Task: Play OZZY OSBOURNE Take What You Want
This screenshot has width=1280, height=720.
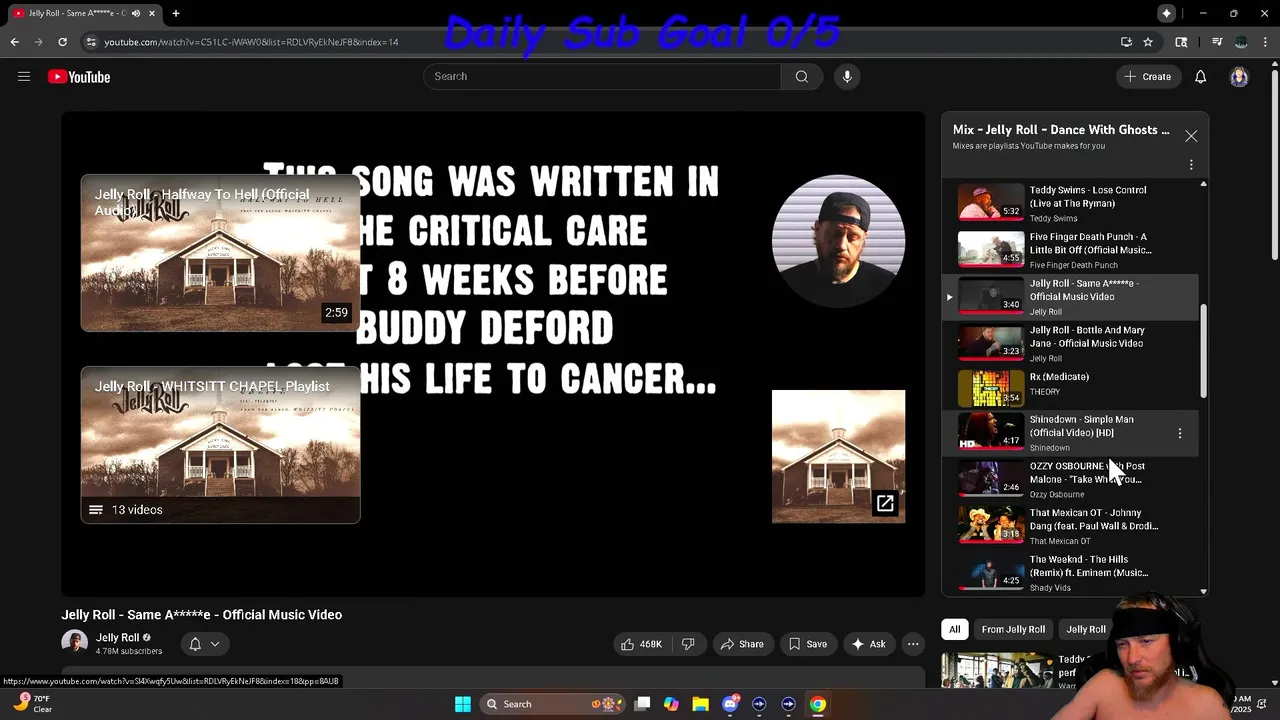Action: [1070, 479]
